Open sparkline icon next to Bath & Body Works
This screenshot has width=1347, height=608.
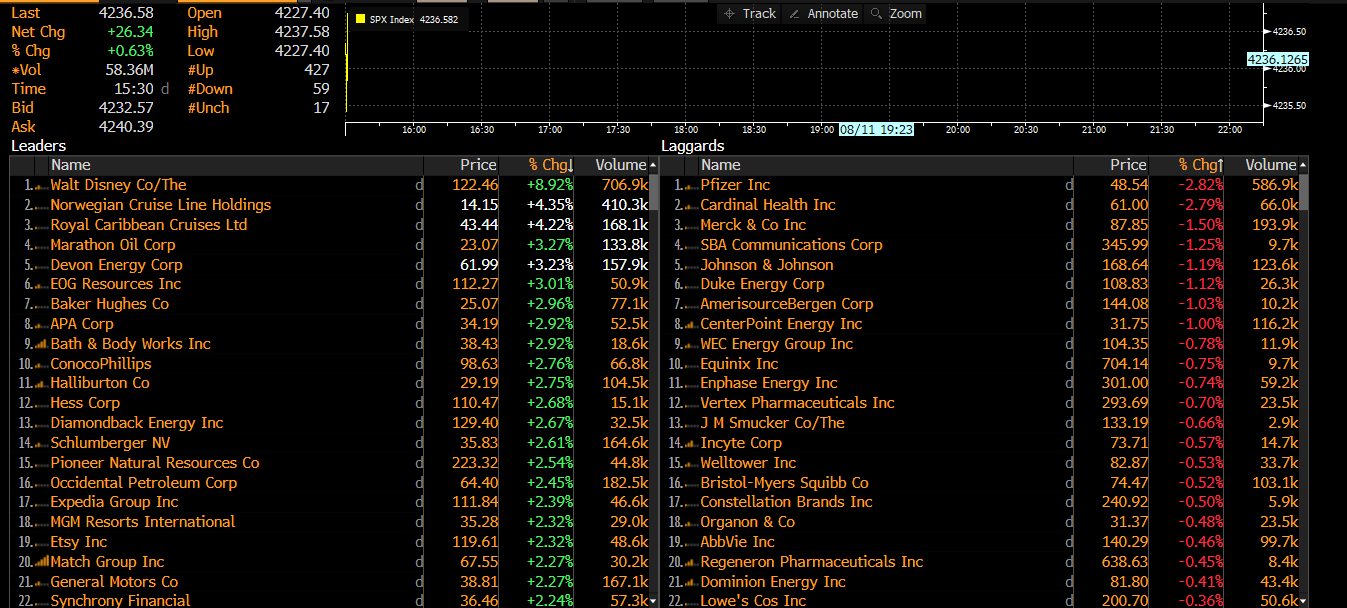click(41, 344)
